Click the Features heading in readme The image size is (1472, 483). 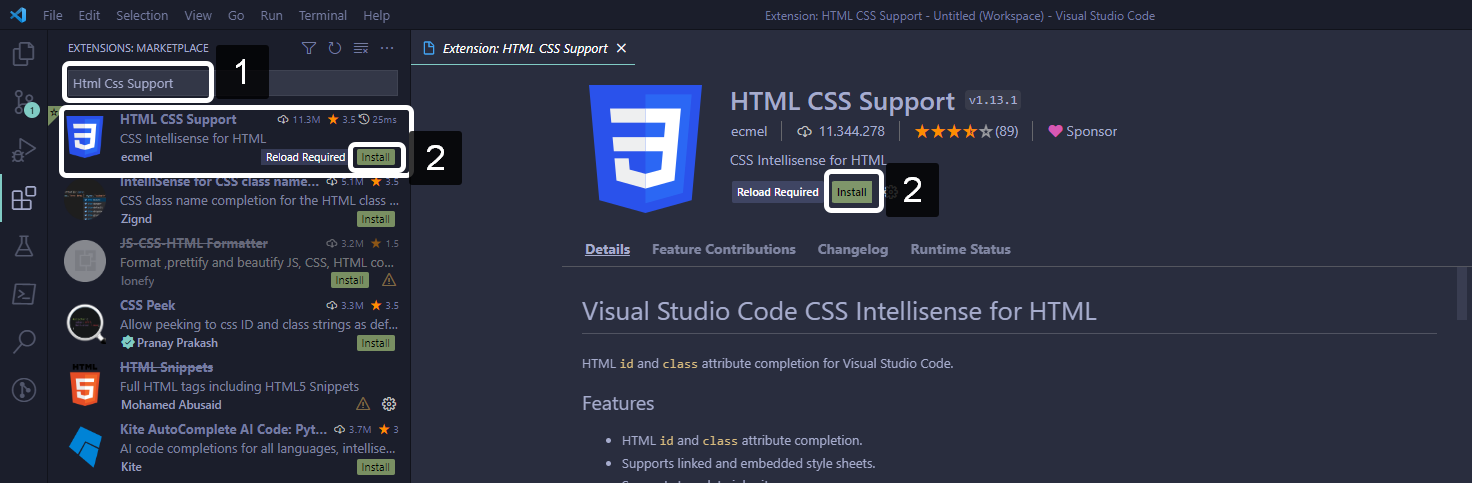618,403
